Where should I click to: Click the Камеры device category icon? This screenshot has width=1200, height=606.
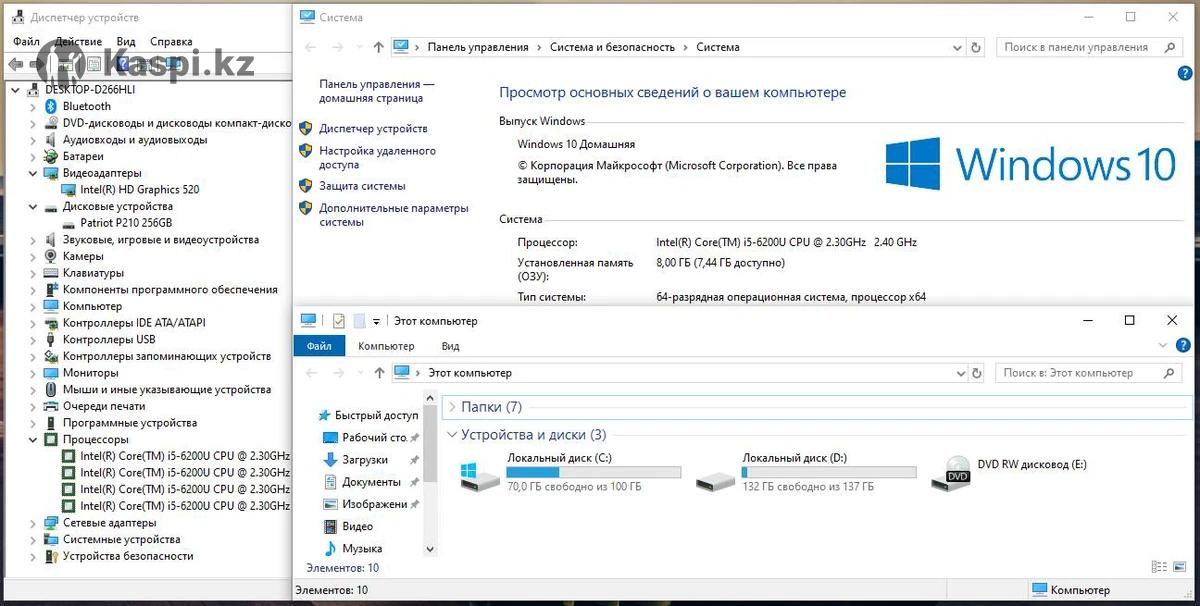pos(52,256)
